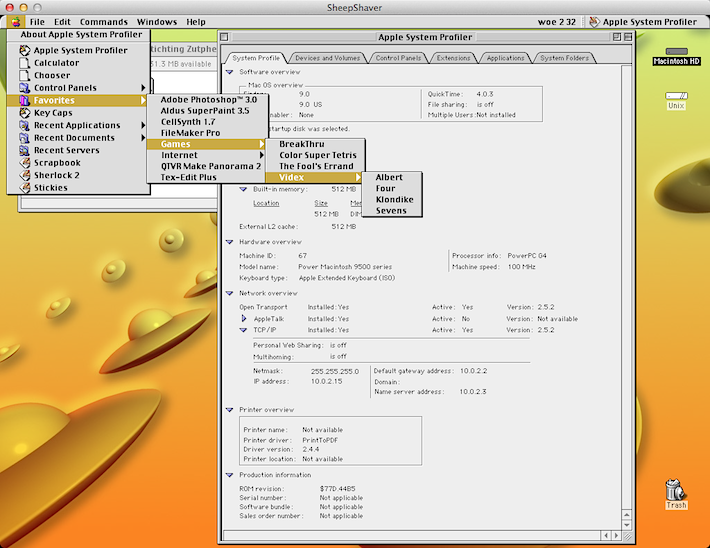Screen dimensions: 710x548
Task: Open the Windows menu
Action: [x=157, y=22]
